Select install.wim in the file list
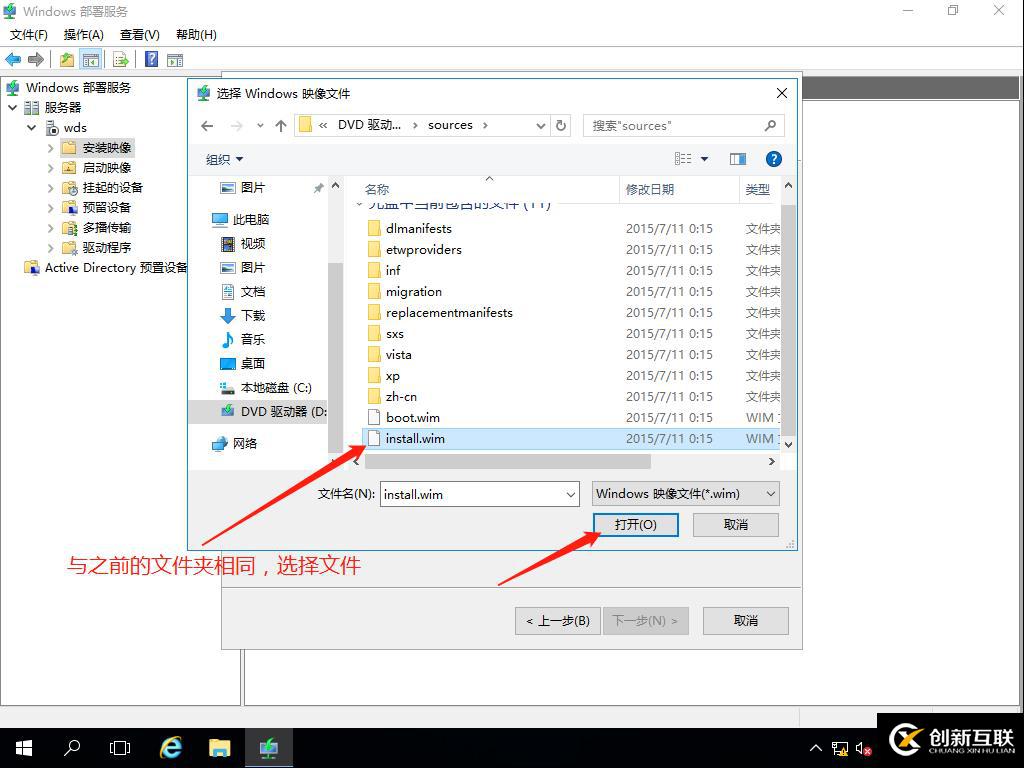1024x768 pixels. [x=414, y=438]
